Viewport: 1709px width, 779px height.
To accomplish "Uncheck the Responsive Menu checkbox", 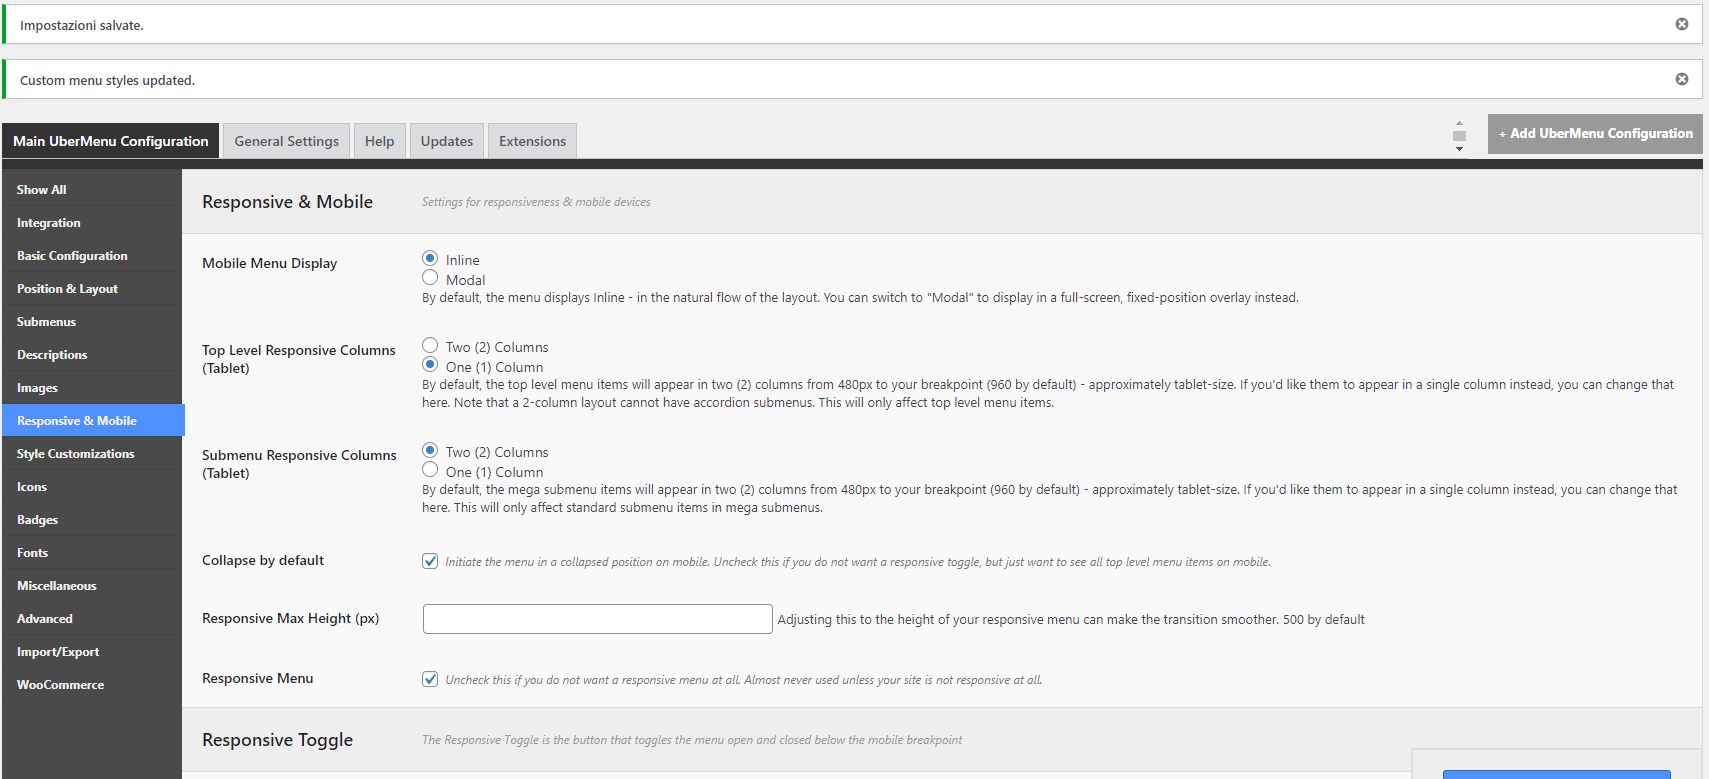I will click(x=430, y=679).
